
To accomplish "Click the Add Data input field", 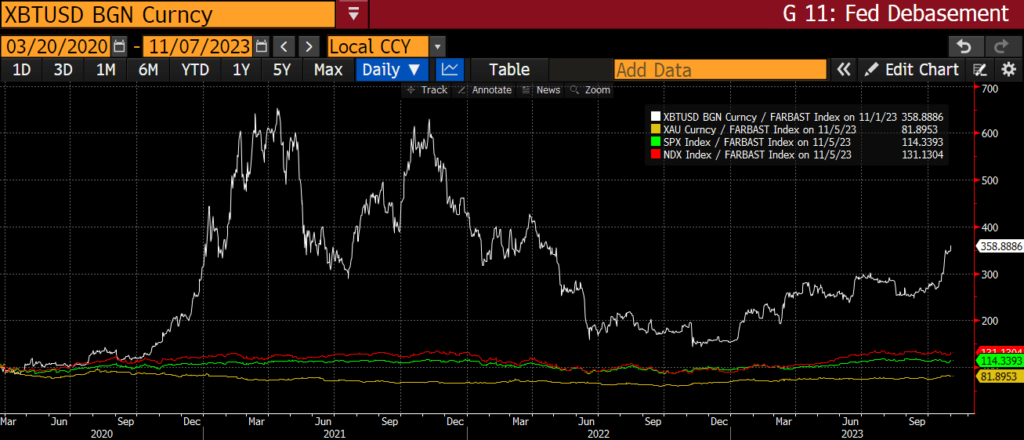I will click(x=720, y=70).
